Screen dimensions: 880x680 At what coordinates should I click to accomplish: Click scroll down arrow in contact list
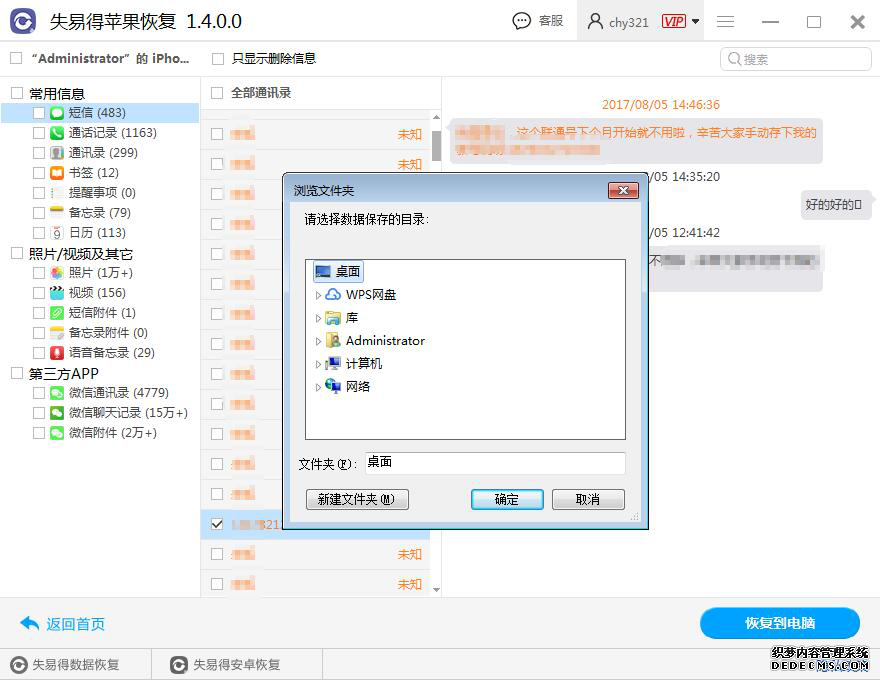436,590
